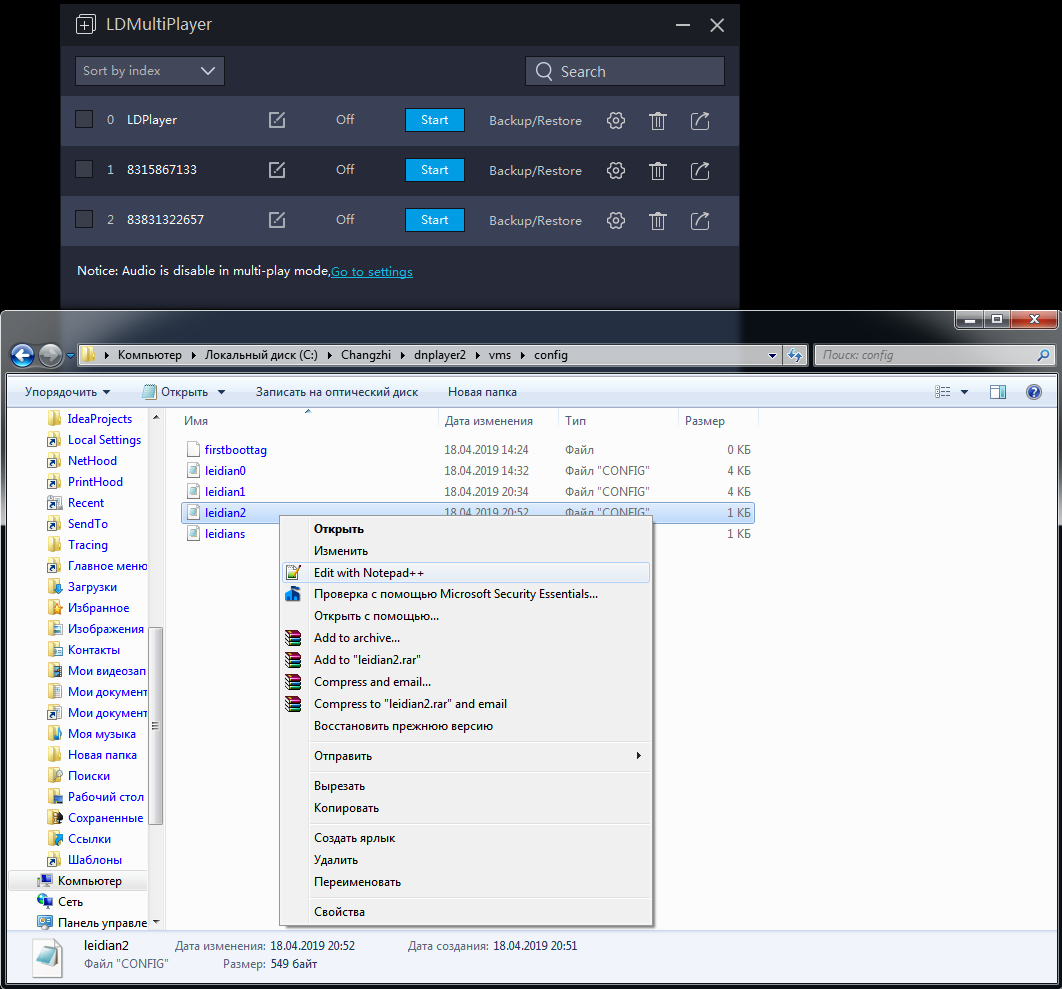1062x989 pixels.
Task: Open the Открыть toolbar dropdown arrow
Action: [221, 392]
